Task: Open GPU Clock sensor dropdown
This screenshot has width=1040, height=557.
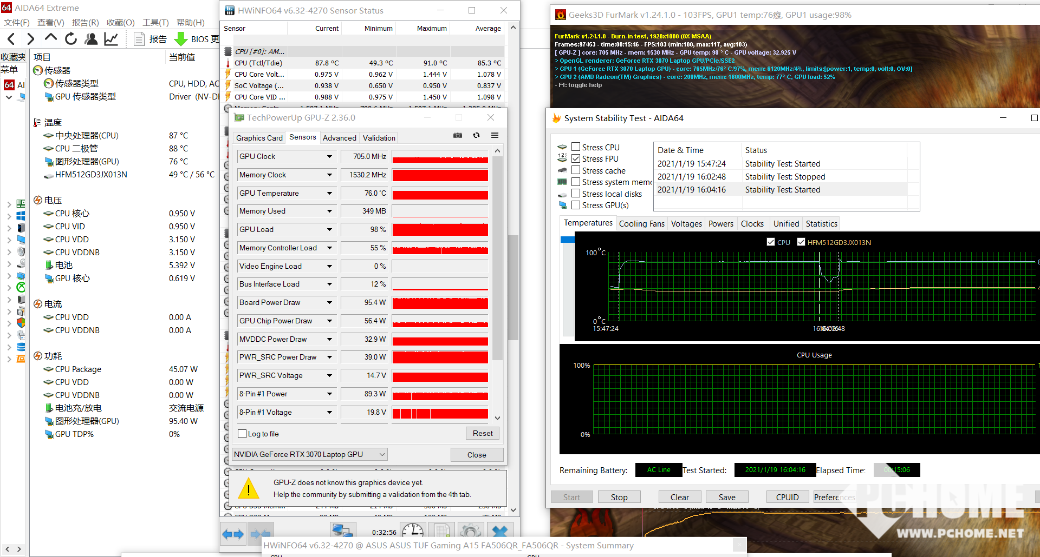Action: click(x=329, y=156)
